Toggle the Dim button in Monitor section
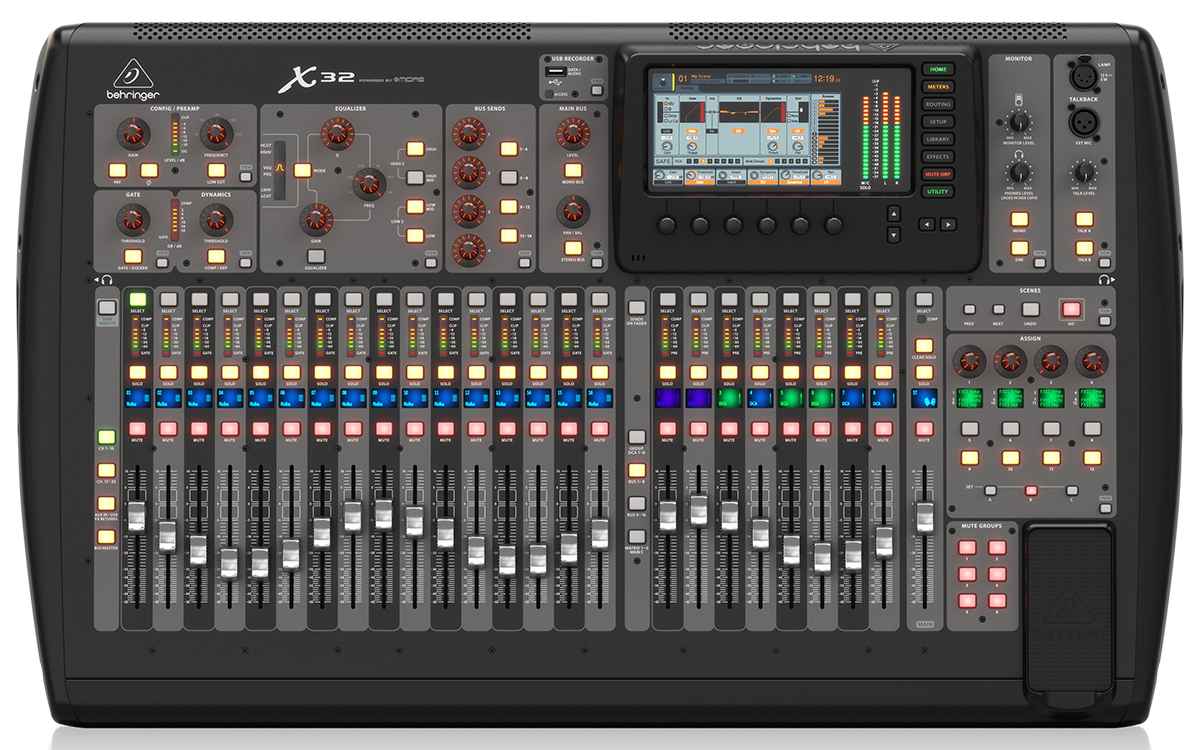This screenshot has width=1200, height=750. [1019, 249]
